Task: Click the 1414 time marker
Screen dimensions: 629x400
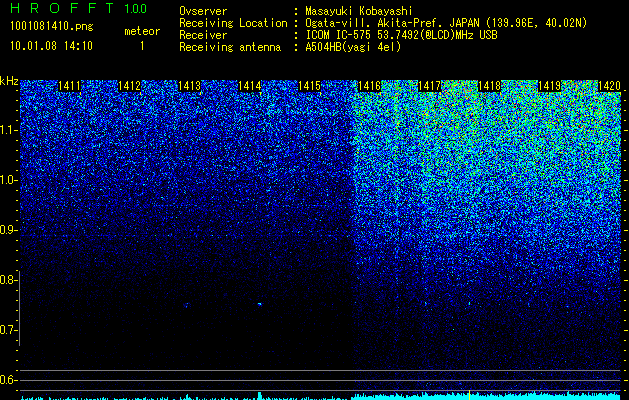Action: point(250,86)
